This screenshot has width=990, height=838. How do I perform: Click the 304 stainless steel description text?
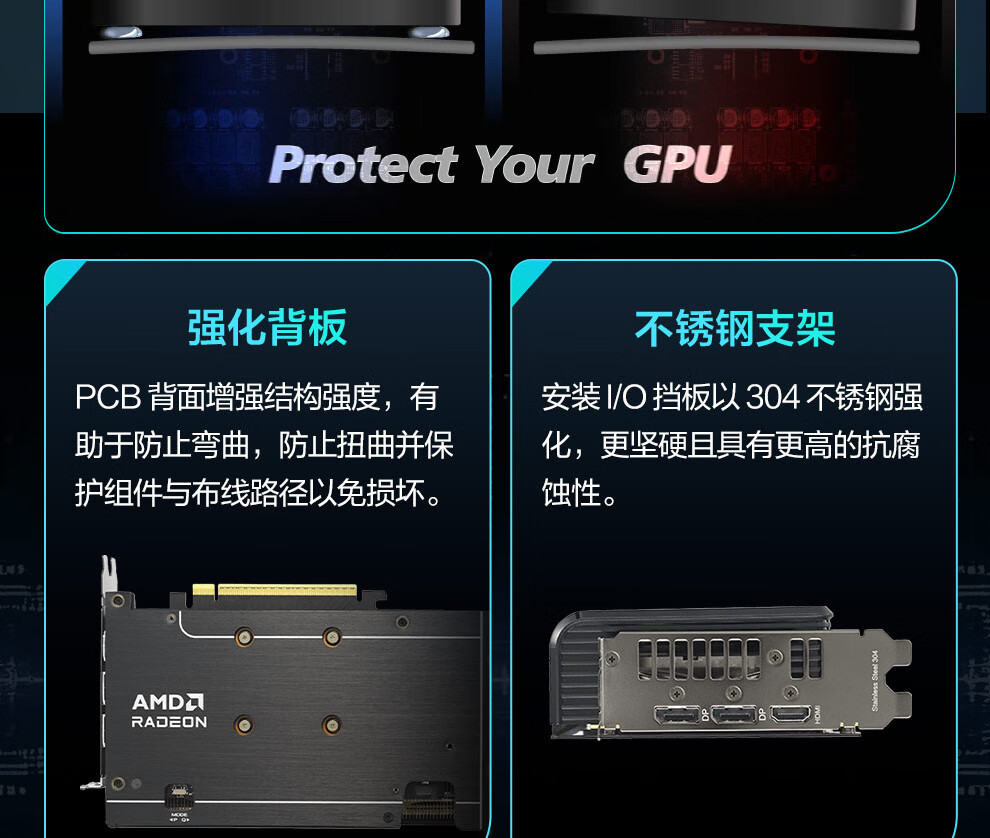coord(732,445)
